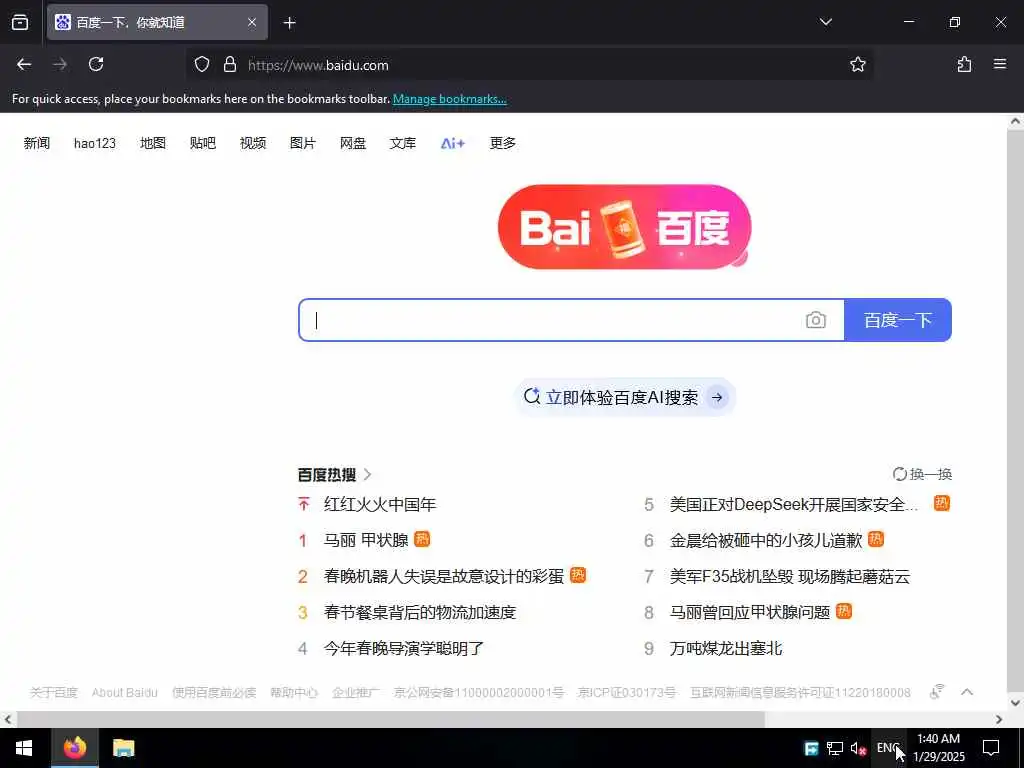Click the address bar URL field
This screenshot has width=1024, height=768.
pyautogui.click(x=529, y=65)
